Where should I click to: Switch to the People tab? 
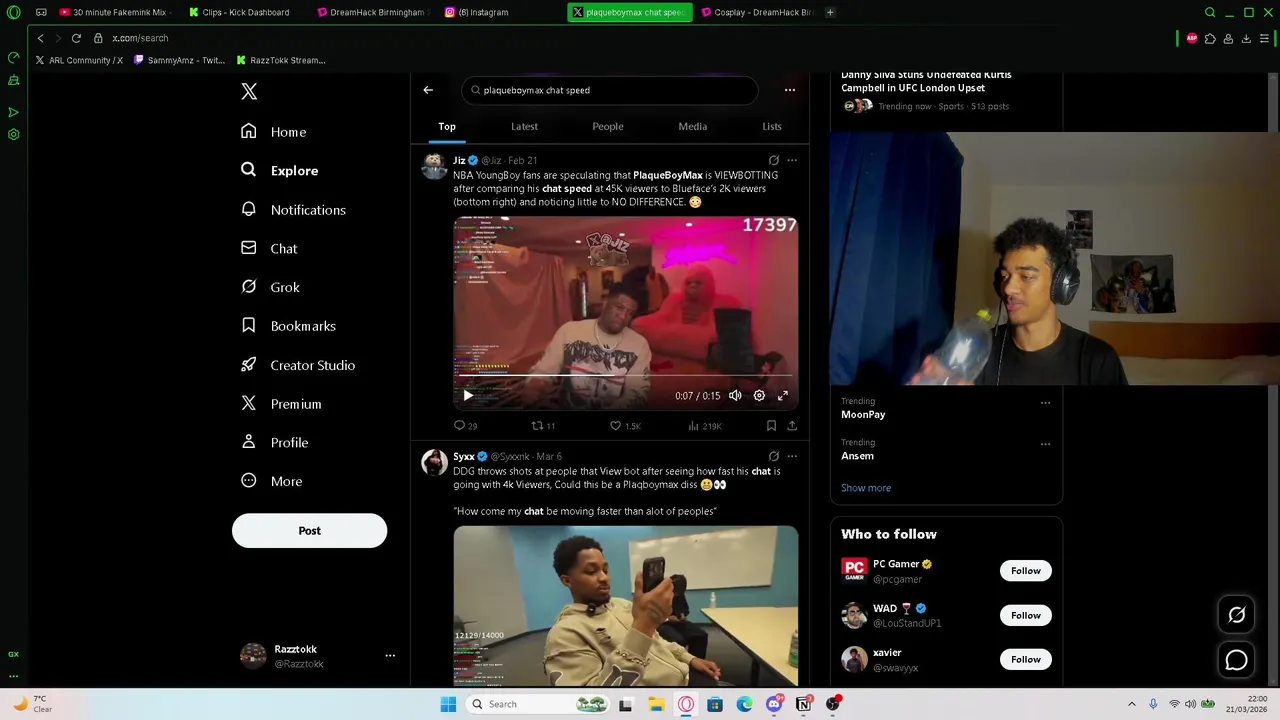608,127
